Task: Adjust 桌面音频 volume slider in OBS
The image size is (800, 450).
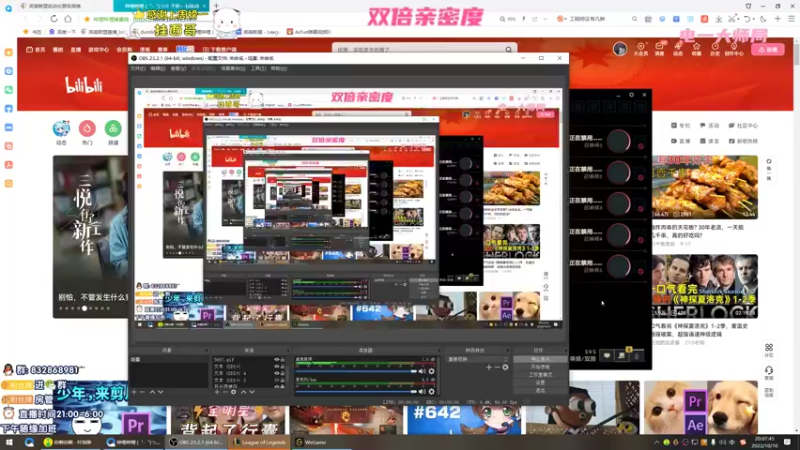Action: pyautogui.click(x=356, y=371)
